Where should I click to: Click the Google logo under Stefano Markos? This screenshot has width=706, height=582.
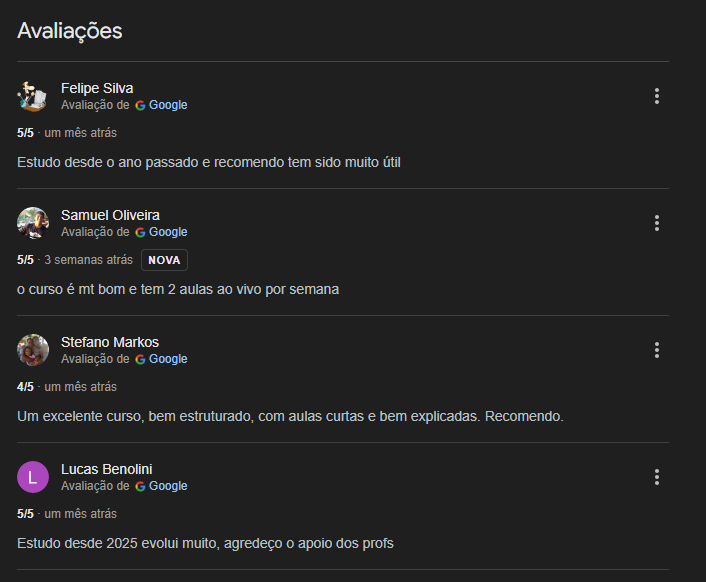coord(141,359)
